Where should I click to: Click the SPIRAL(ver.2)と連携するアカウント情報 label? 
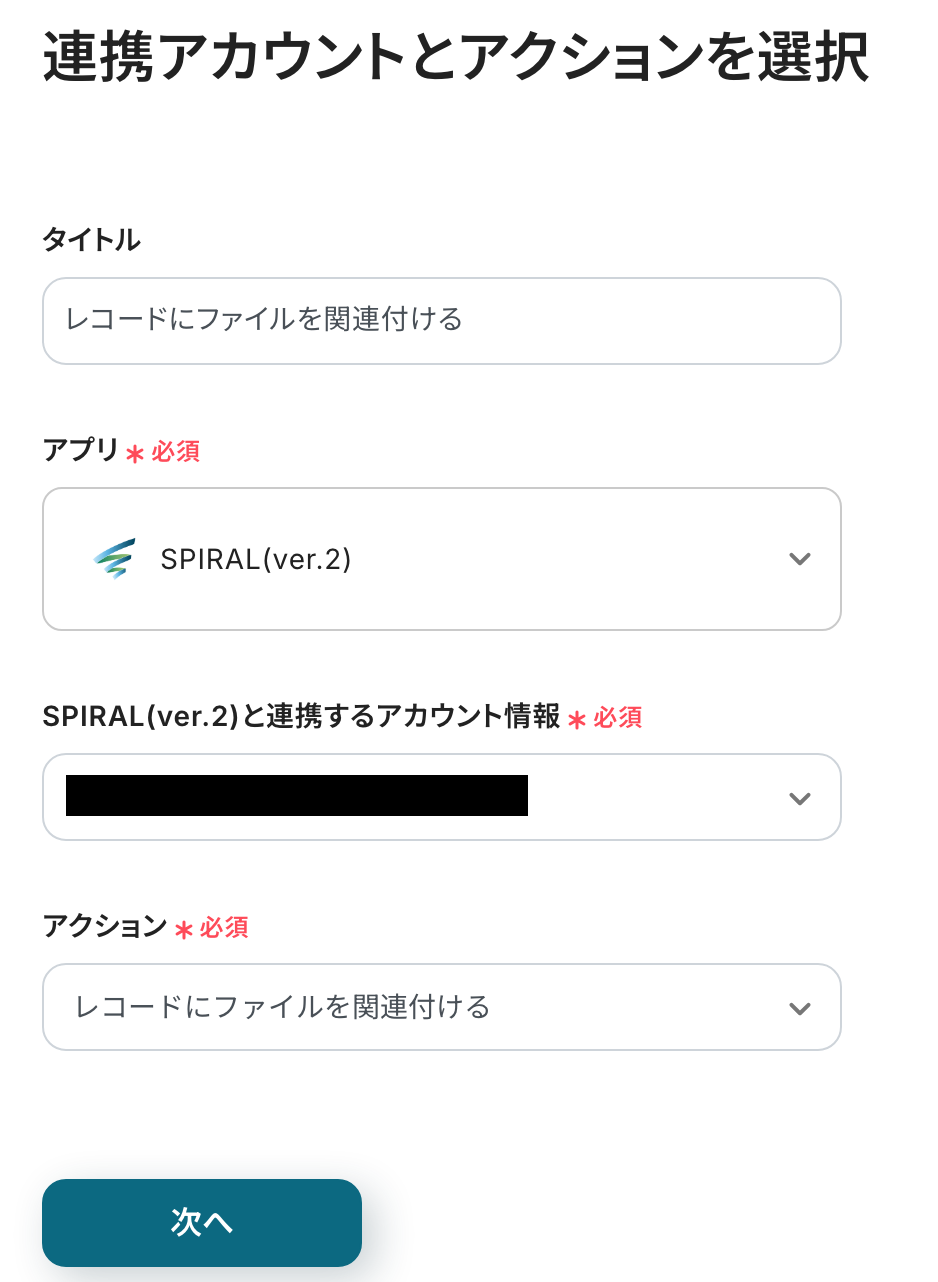[301, 716]
